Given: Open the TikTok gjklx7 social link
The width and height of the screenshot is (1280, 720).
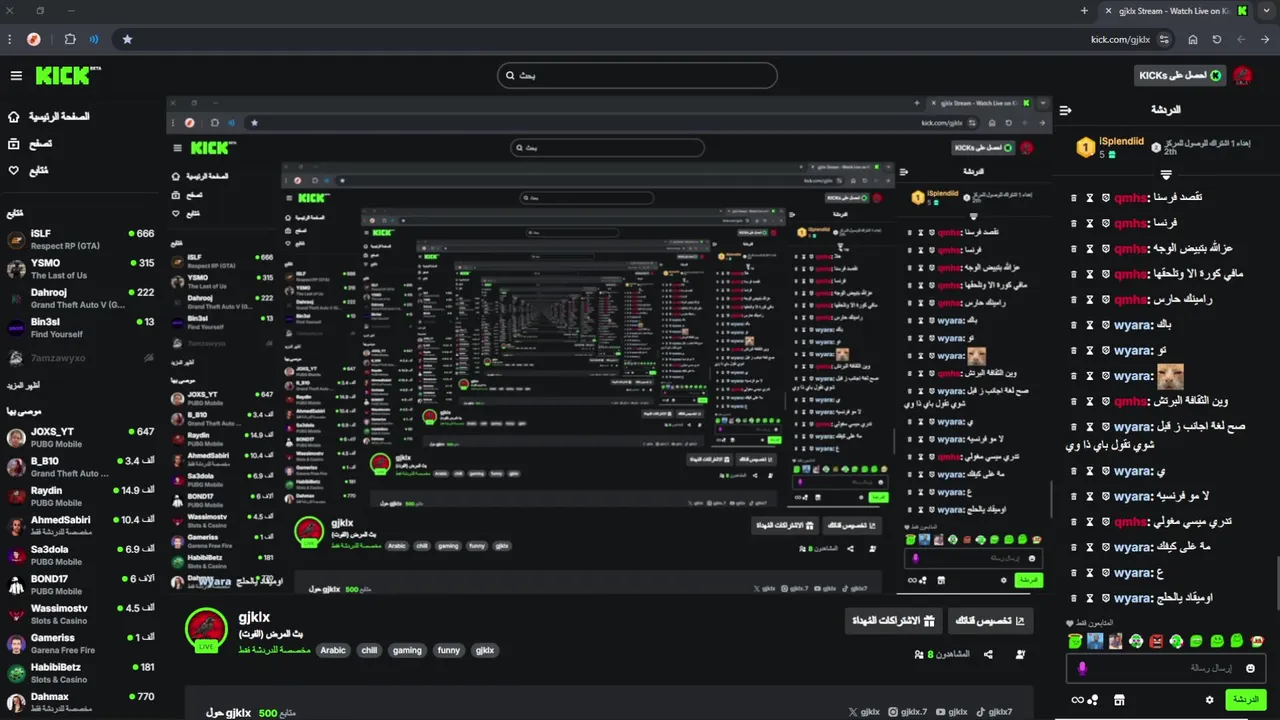Looking at the screenshot, I should (x=995, y=712).
